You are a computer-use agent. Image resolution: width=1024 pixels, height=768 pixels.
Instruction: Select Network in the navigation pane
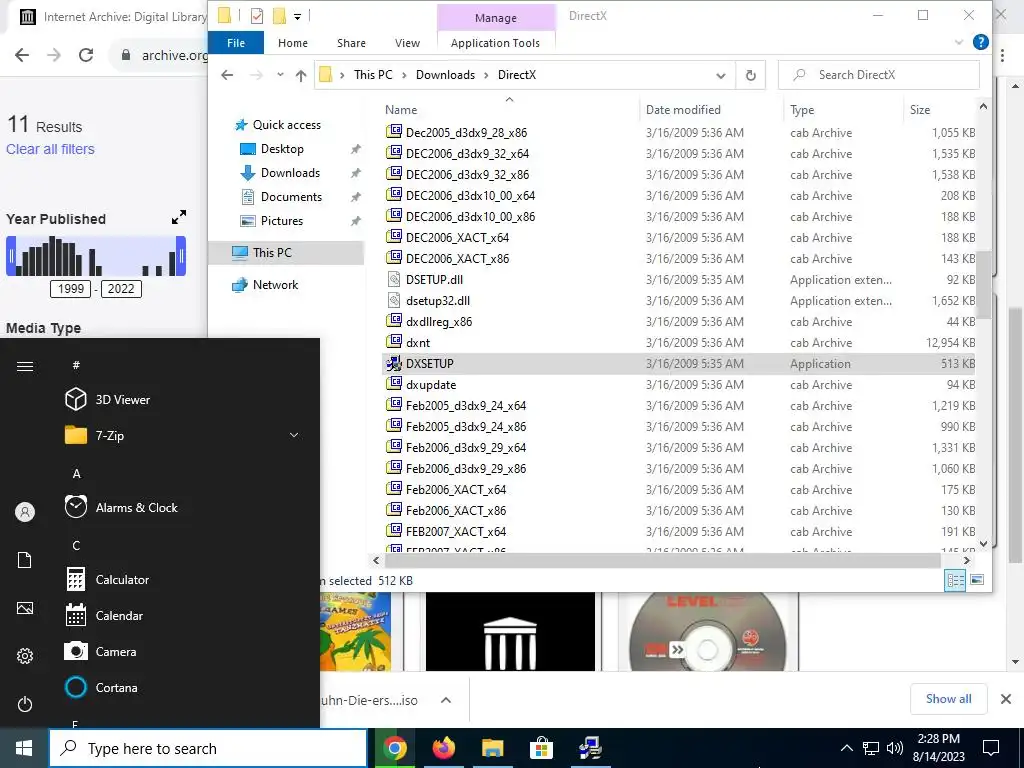point(275,285)
